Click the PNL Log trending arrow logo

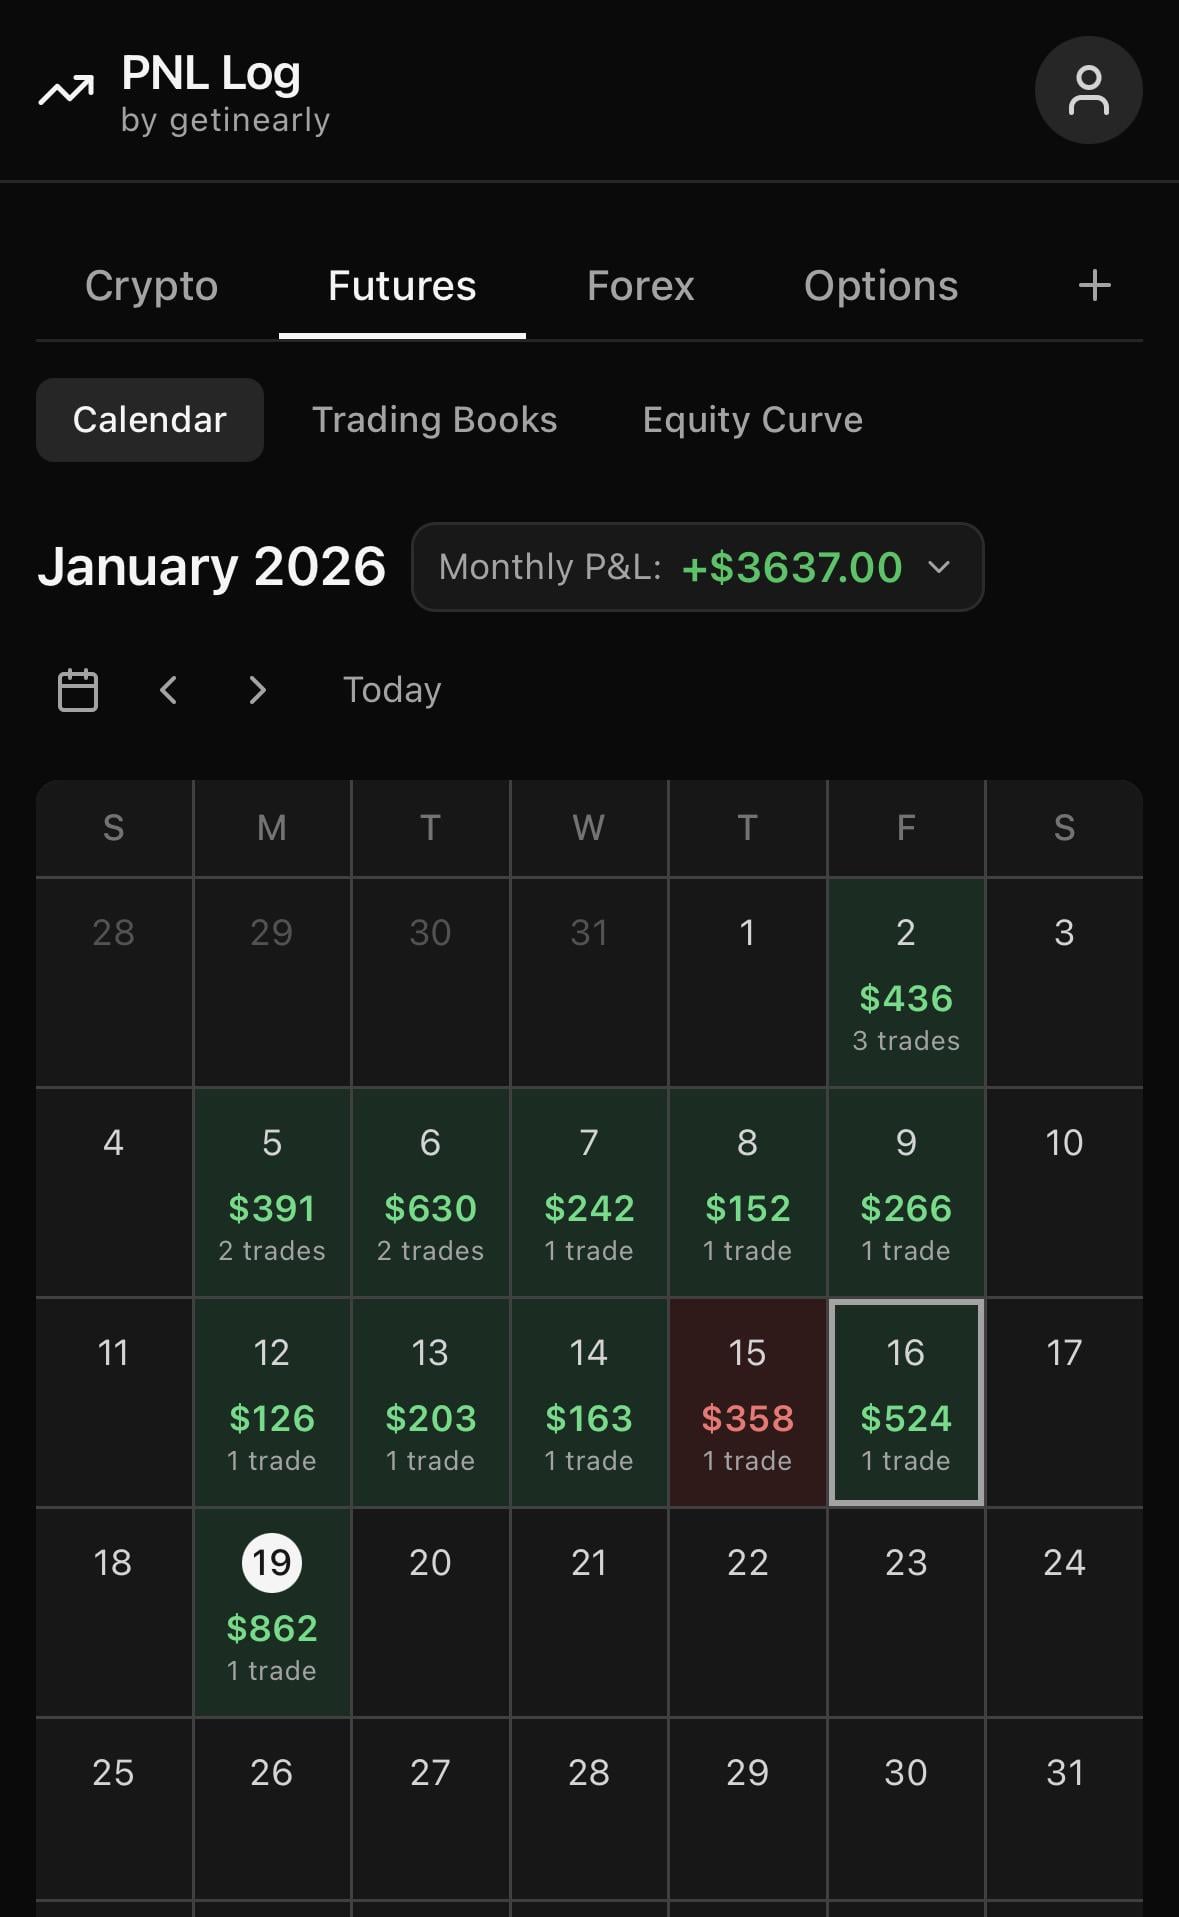pyautogui.click(x=66, y=91)
